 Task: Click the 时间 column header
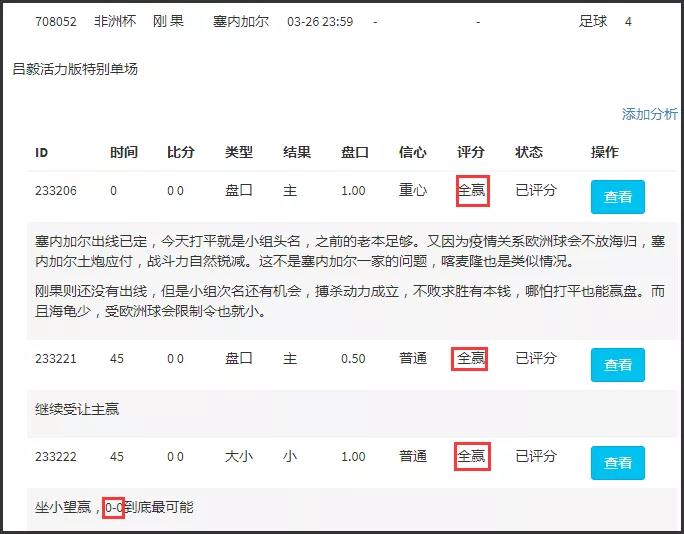pyautogui.click(x=124, y=152)
